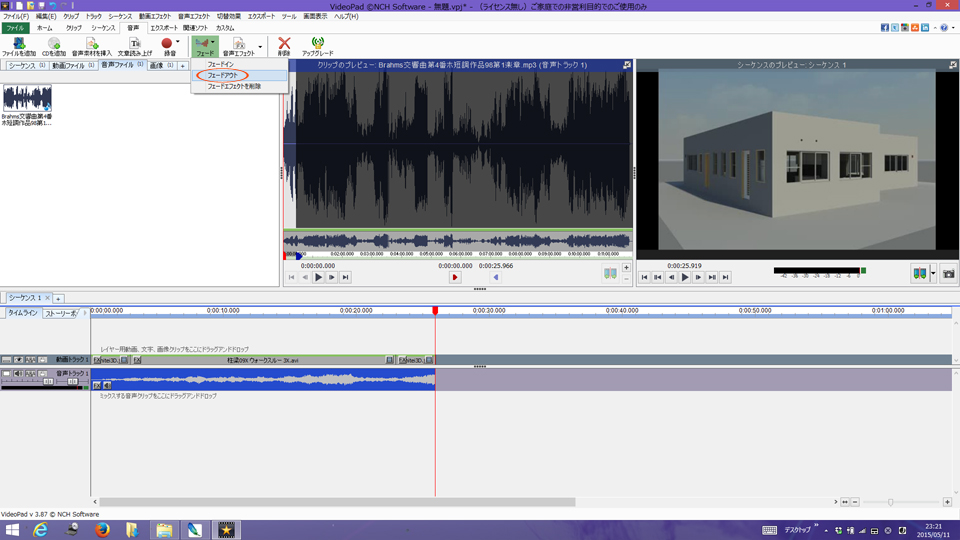
Task: Mute audio track 1 with the speaker toggle
Action: (x=18, y=373)
